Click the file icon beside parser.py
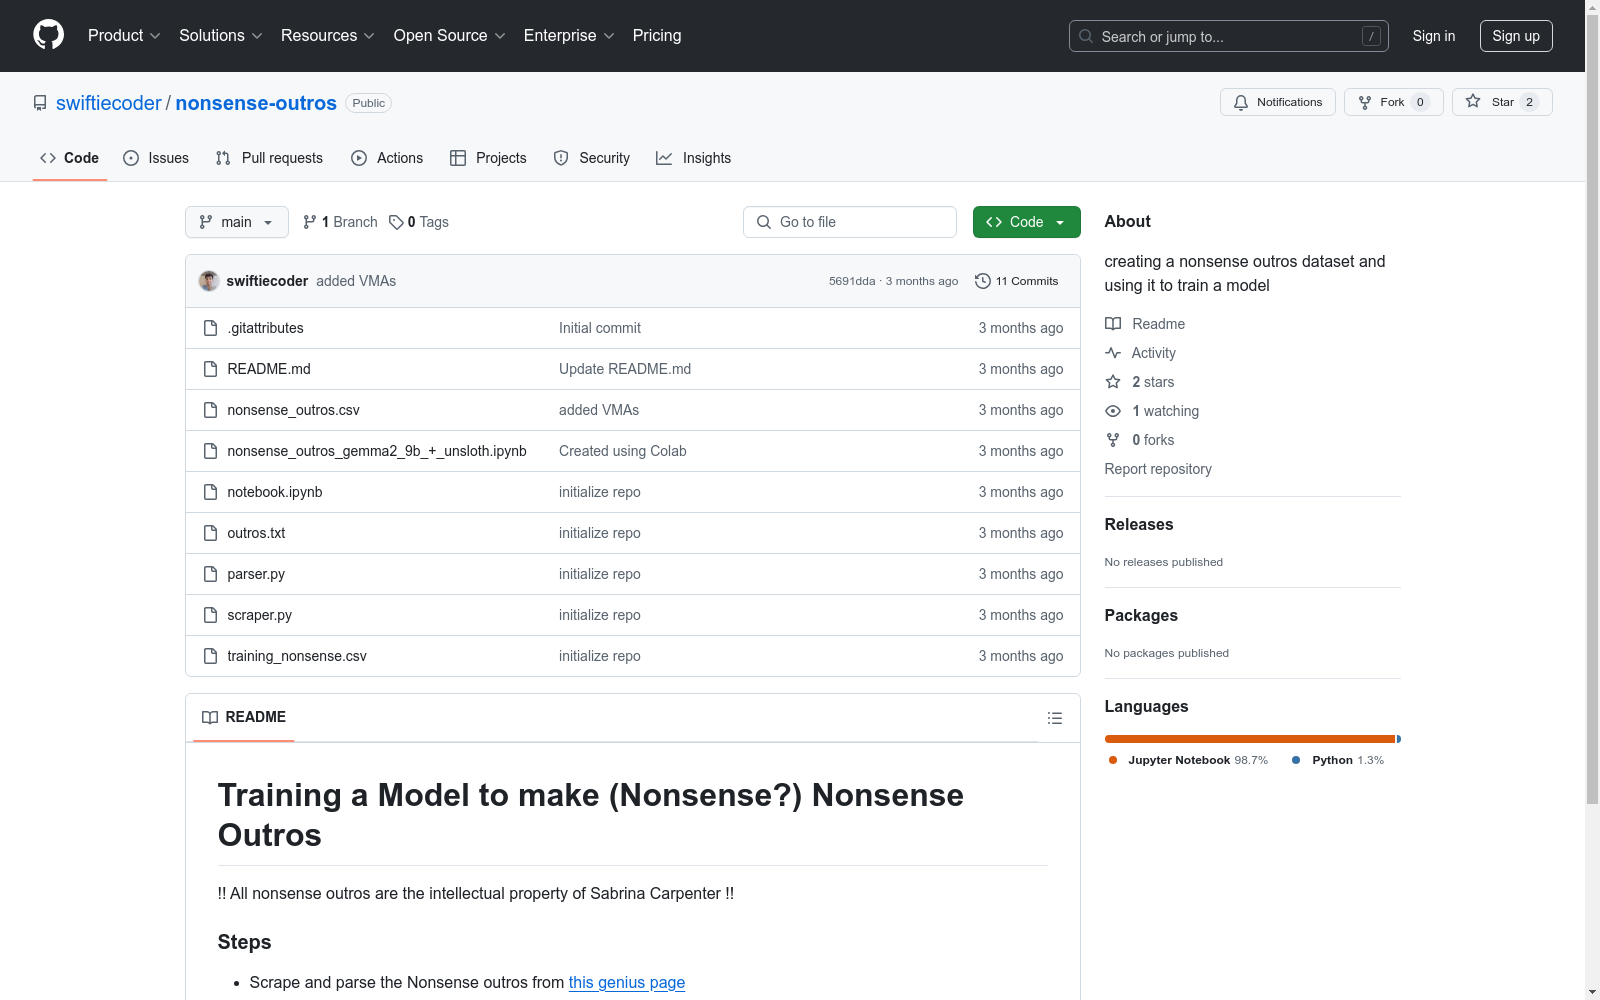This screenshot has height=1000, width=1600. (210, 574)
